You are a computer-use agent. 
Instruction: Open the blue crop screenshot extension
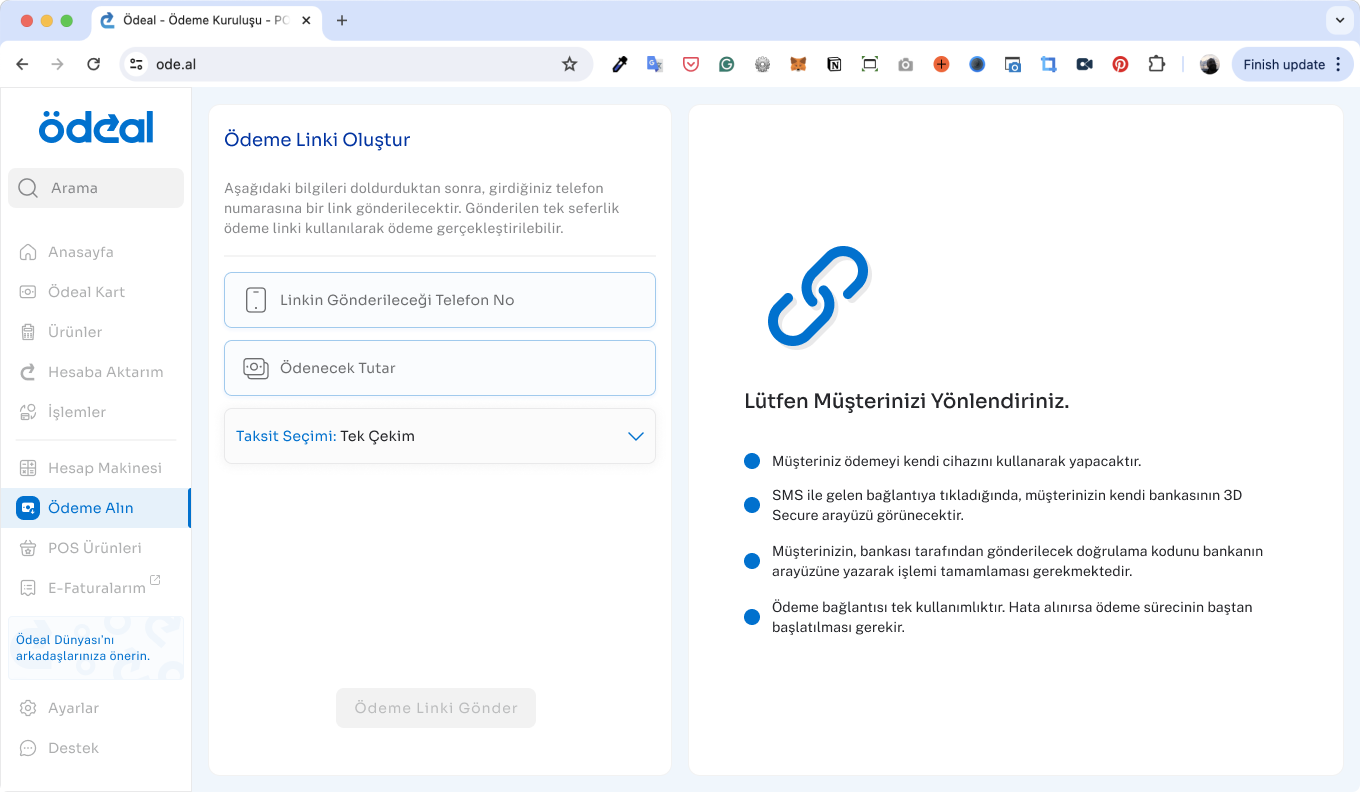pos(1049,64)
